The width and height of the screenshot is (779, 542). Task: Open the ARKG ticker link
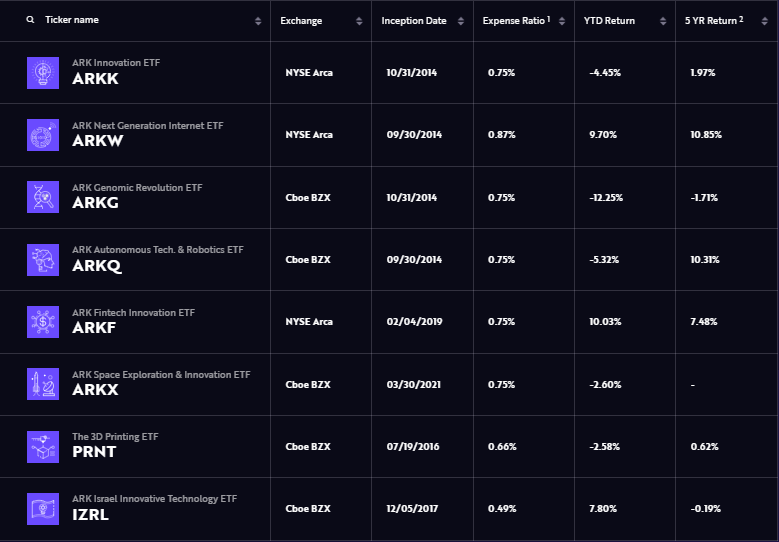(x=95, y=203)
